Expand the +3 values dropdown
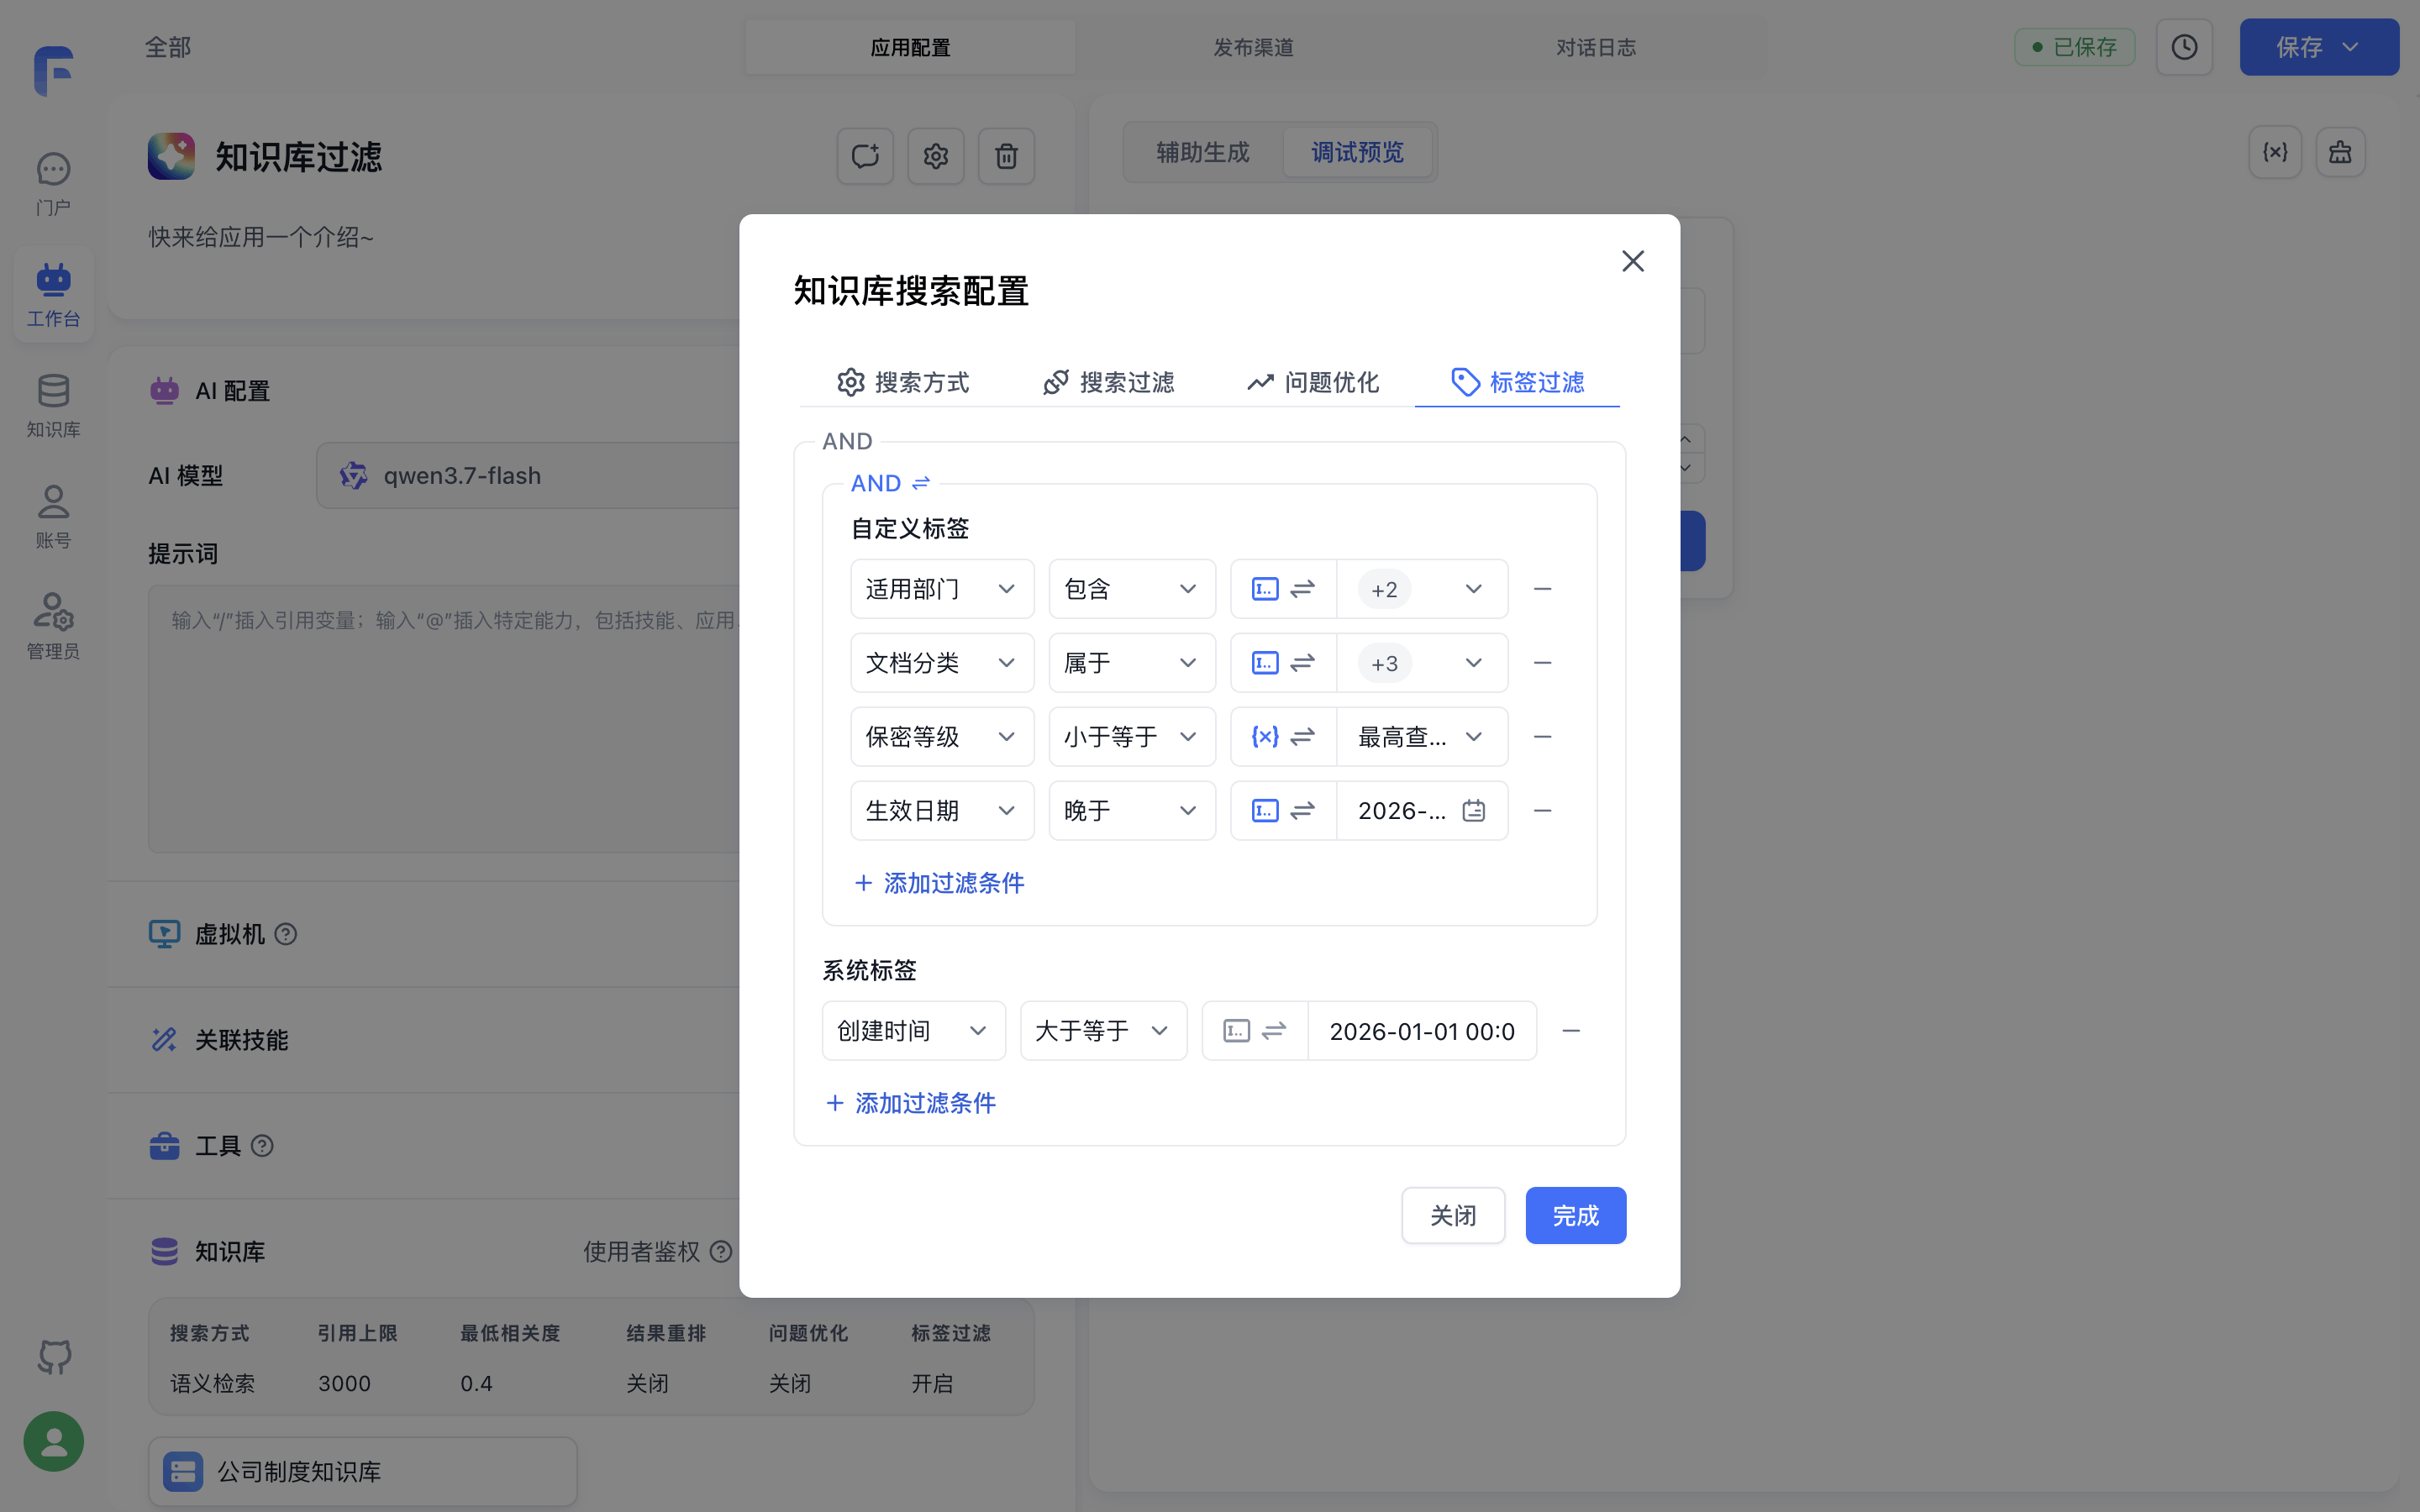Viewport: 2420px width, 1512px height. point(1422,663)
